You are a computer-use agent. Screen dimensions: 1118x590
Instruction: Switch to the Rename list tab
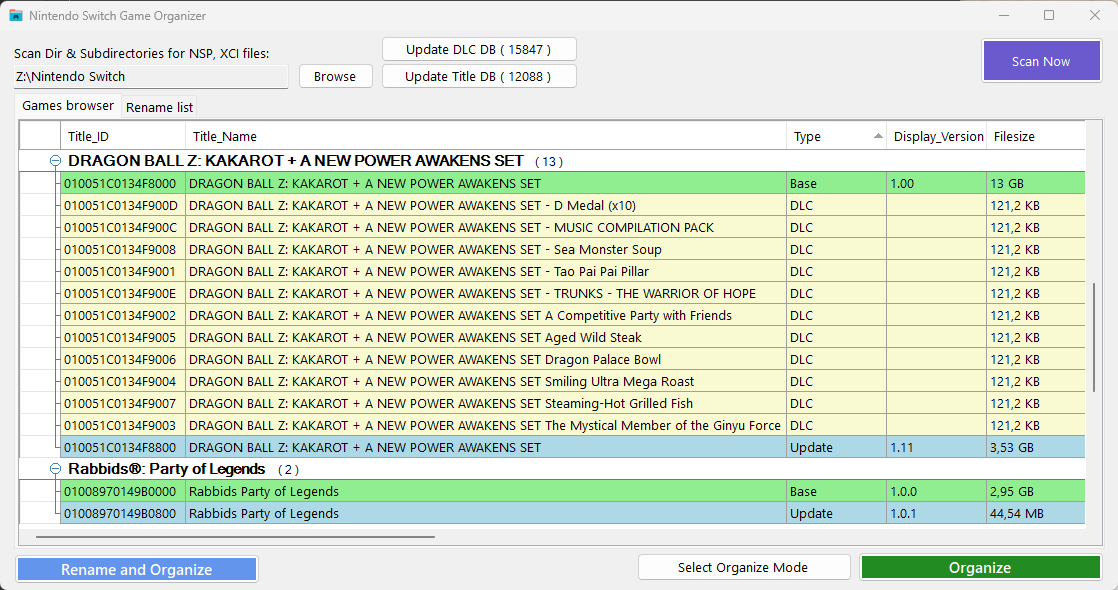(x=159, y=107)
